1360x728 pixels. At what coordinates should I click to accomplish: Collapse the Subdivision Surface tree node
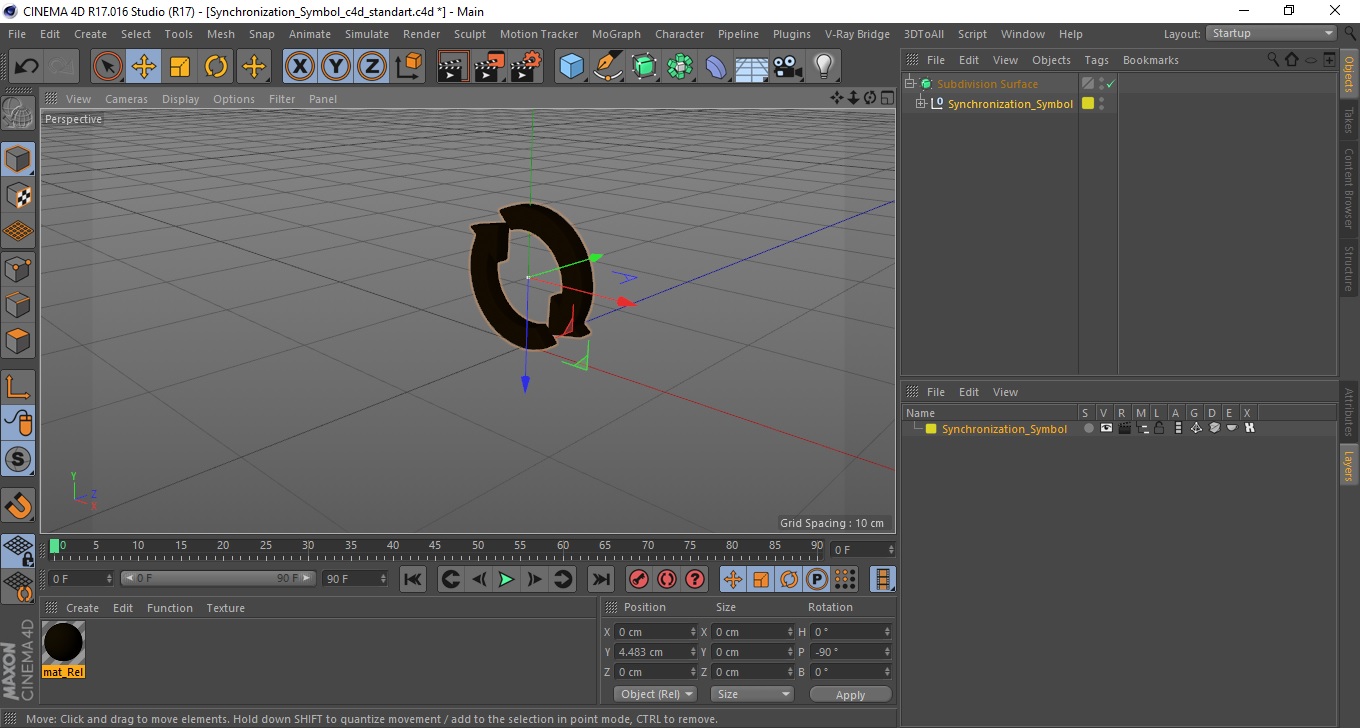[x=910, y=84]
